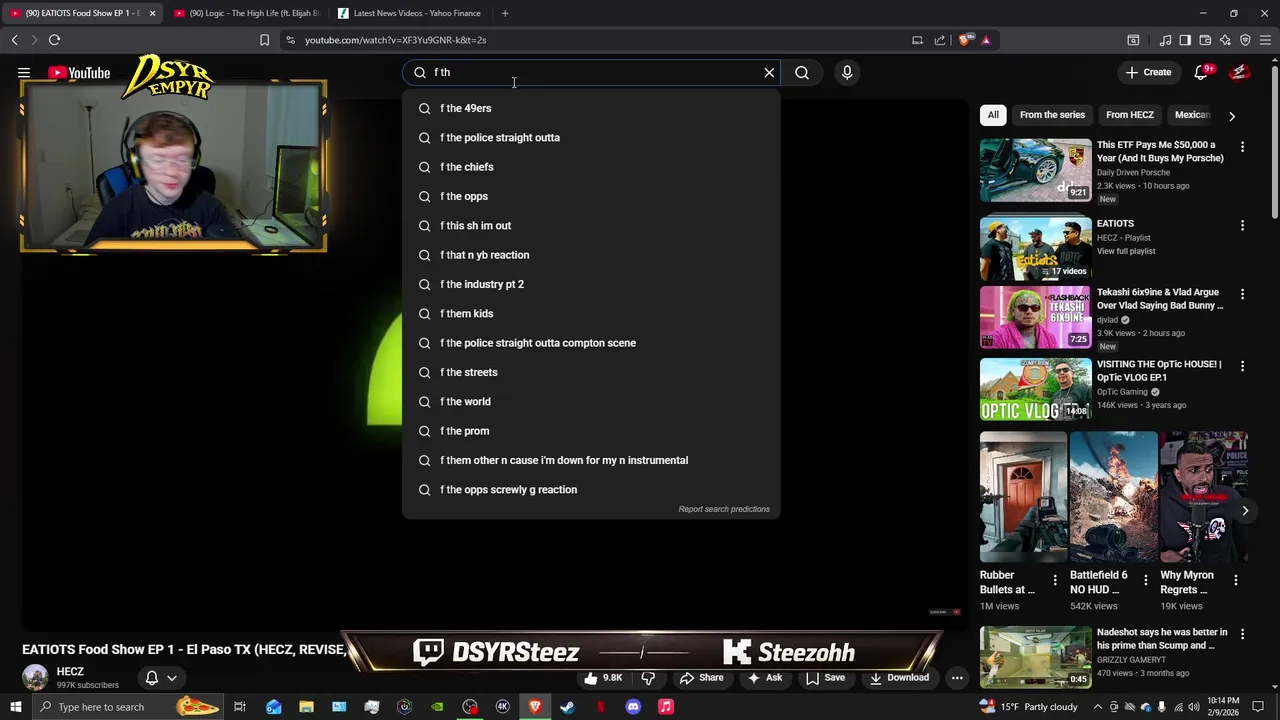Open the Brave playlist music note icon
Viewport: 1280px width, 720px height.
[x=1165, y=40]
